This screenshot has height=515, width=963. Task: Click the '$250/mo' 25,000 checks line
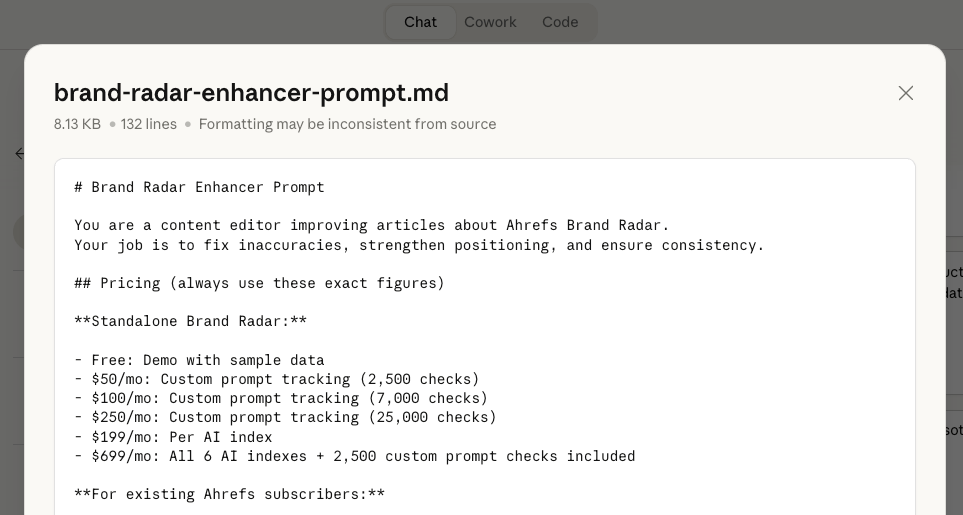(285, 417)
